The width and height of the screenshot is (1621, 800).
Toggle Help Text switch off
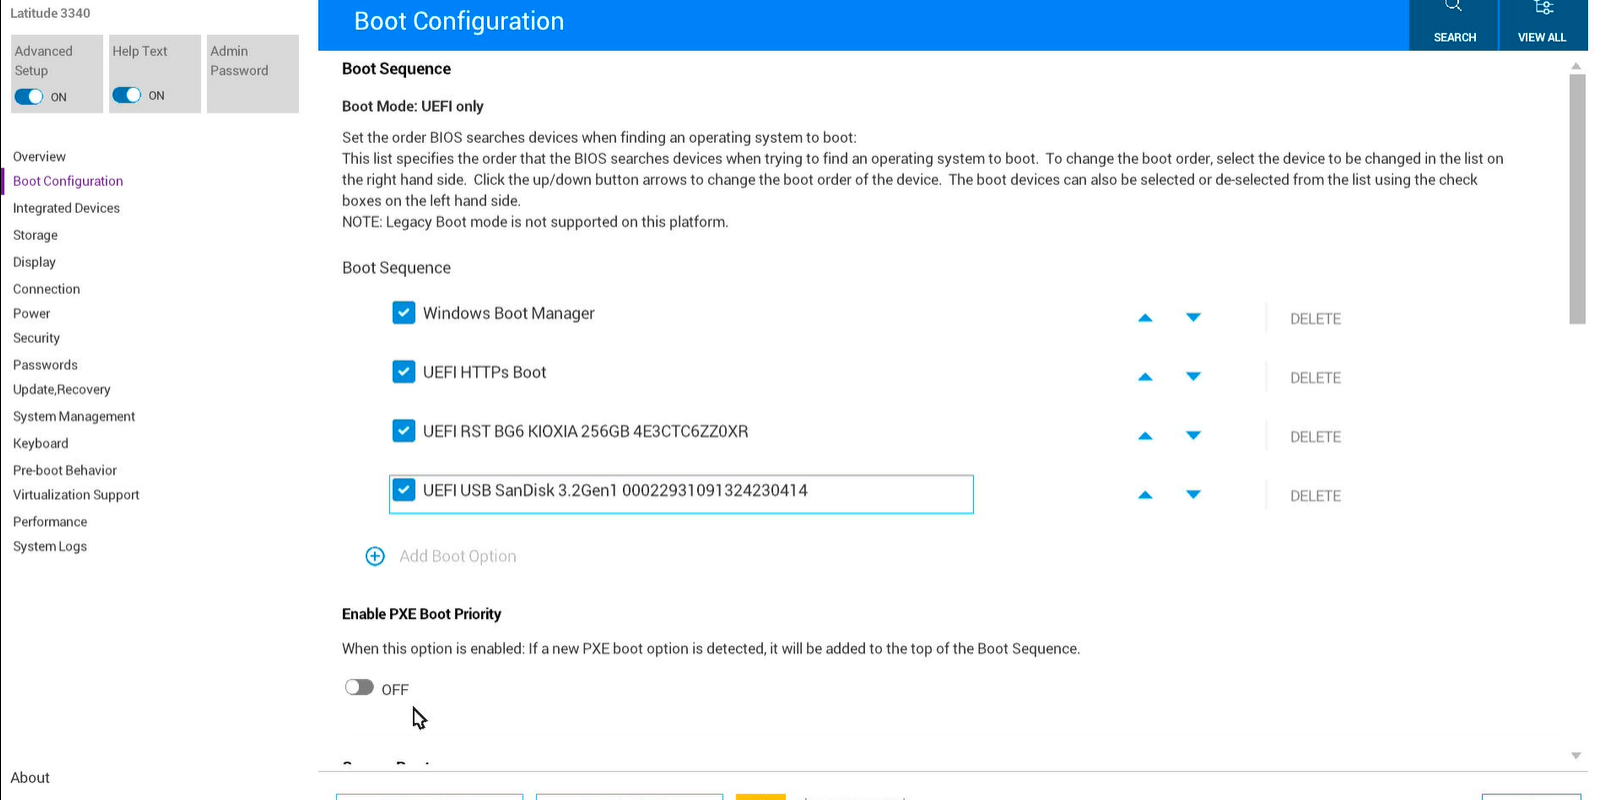127,95
